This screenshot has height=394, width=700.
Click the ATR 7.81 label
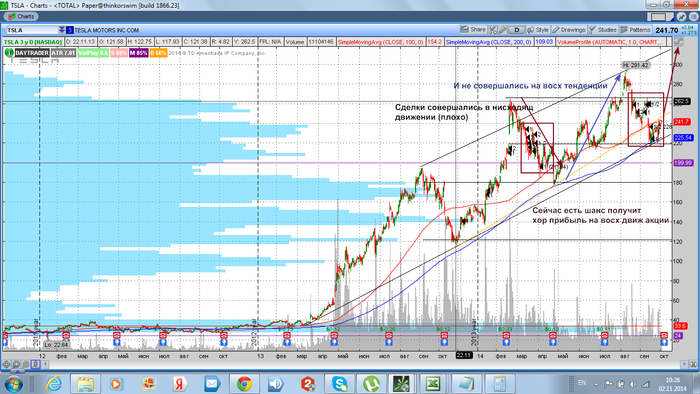[63, 53]
